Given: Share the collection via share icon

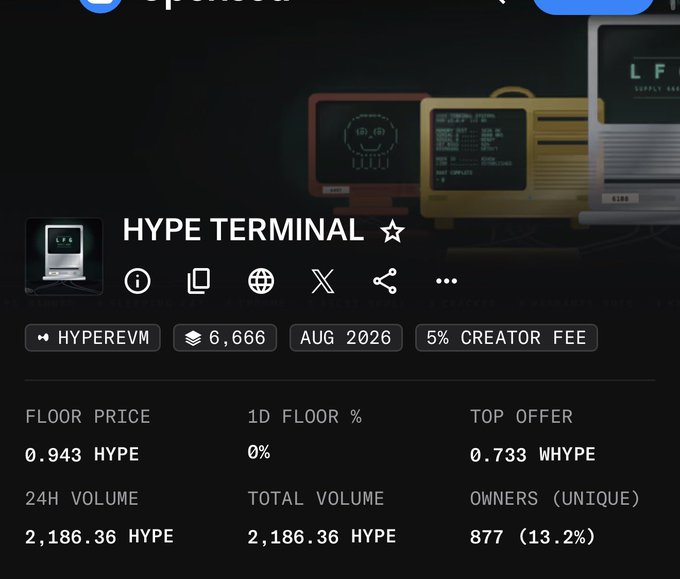Looking at the screenshot, I should (385, 281).
